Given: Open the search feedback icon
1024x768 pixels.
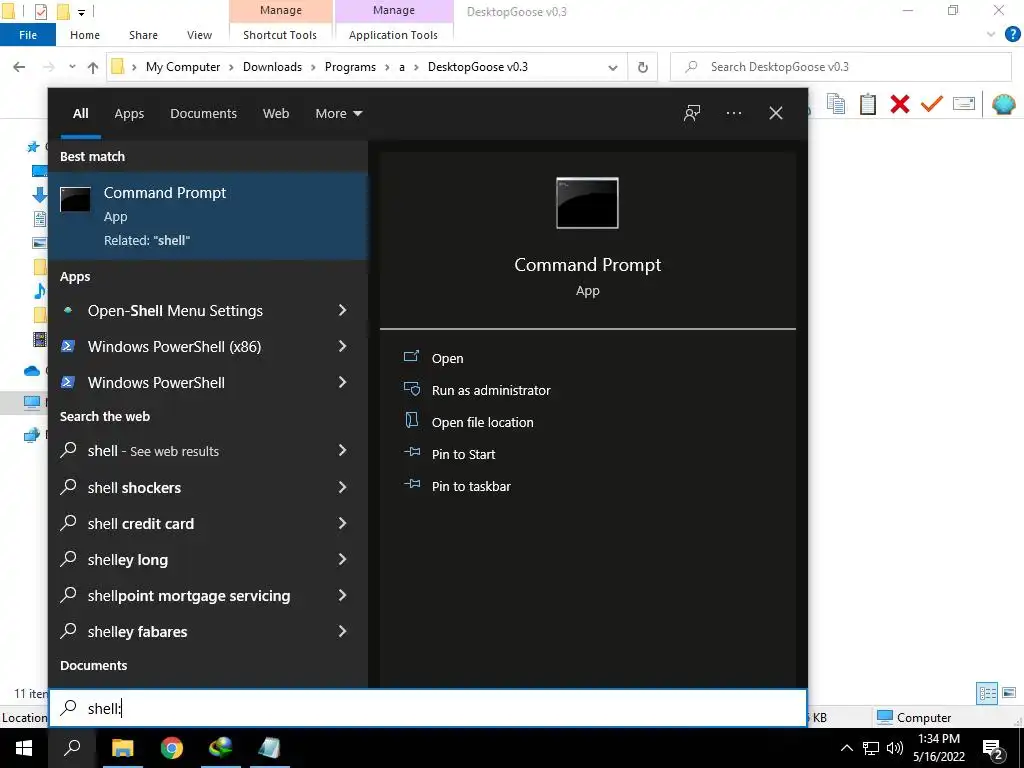Looking at the screenshot, I should click(692, 113).
